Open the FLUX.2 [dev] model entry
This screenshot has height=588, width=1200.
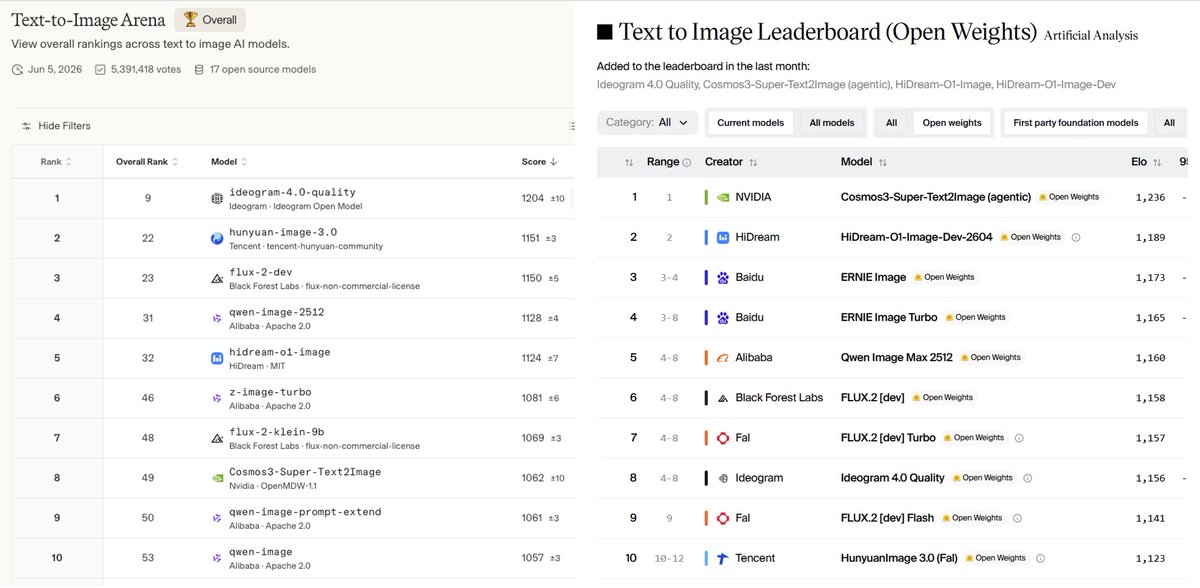(x=873, y=397)
